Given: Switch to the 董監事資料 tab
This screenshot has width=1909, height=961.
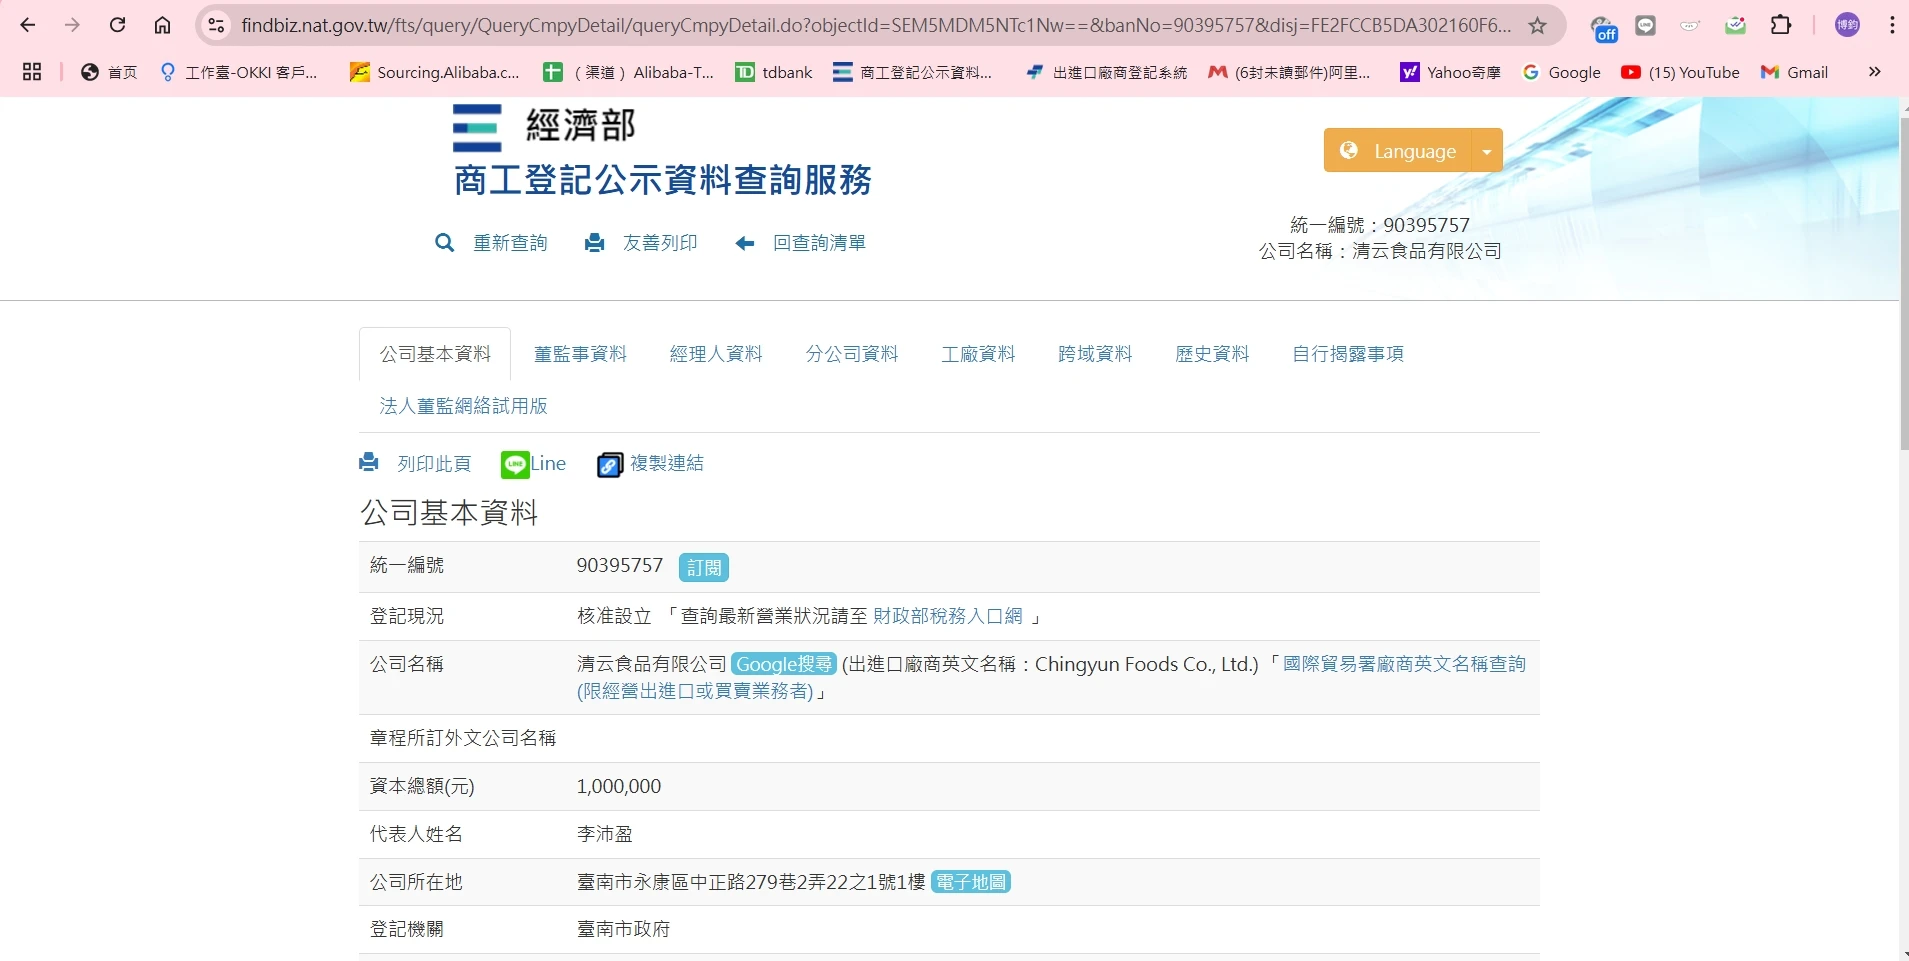Looking at the screenshot, I should tap(580, 354).
